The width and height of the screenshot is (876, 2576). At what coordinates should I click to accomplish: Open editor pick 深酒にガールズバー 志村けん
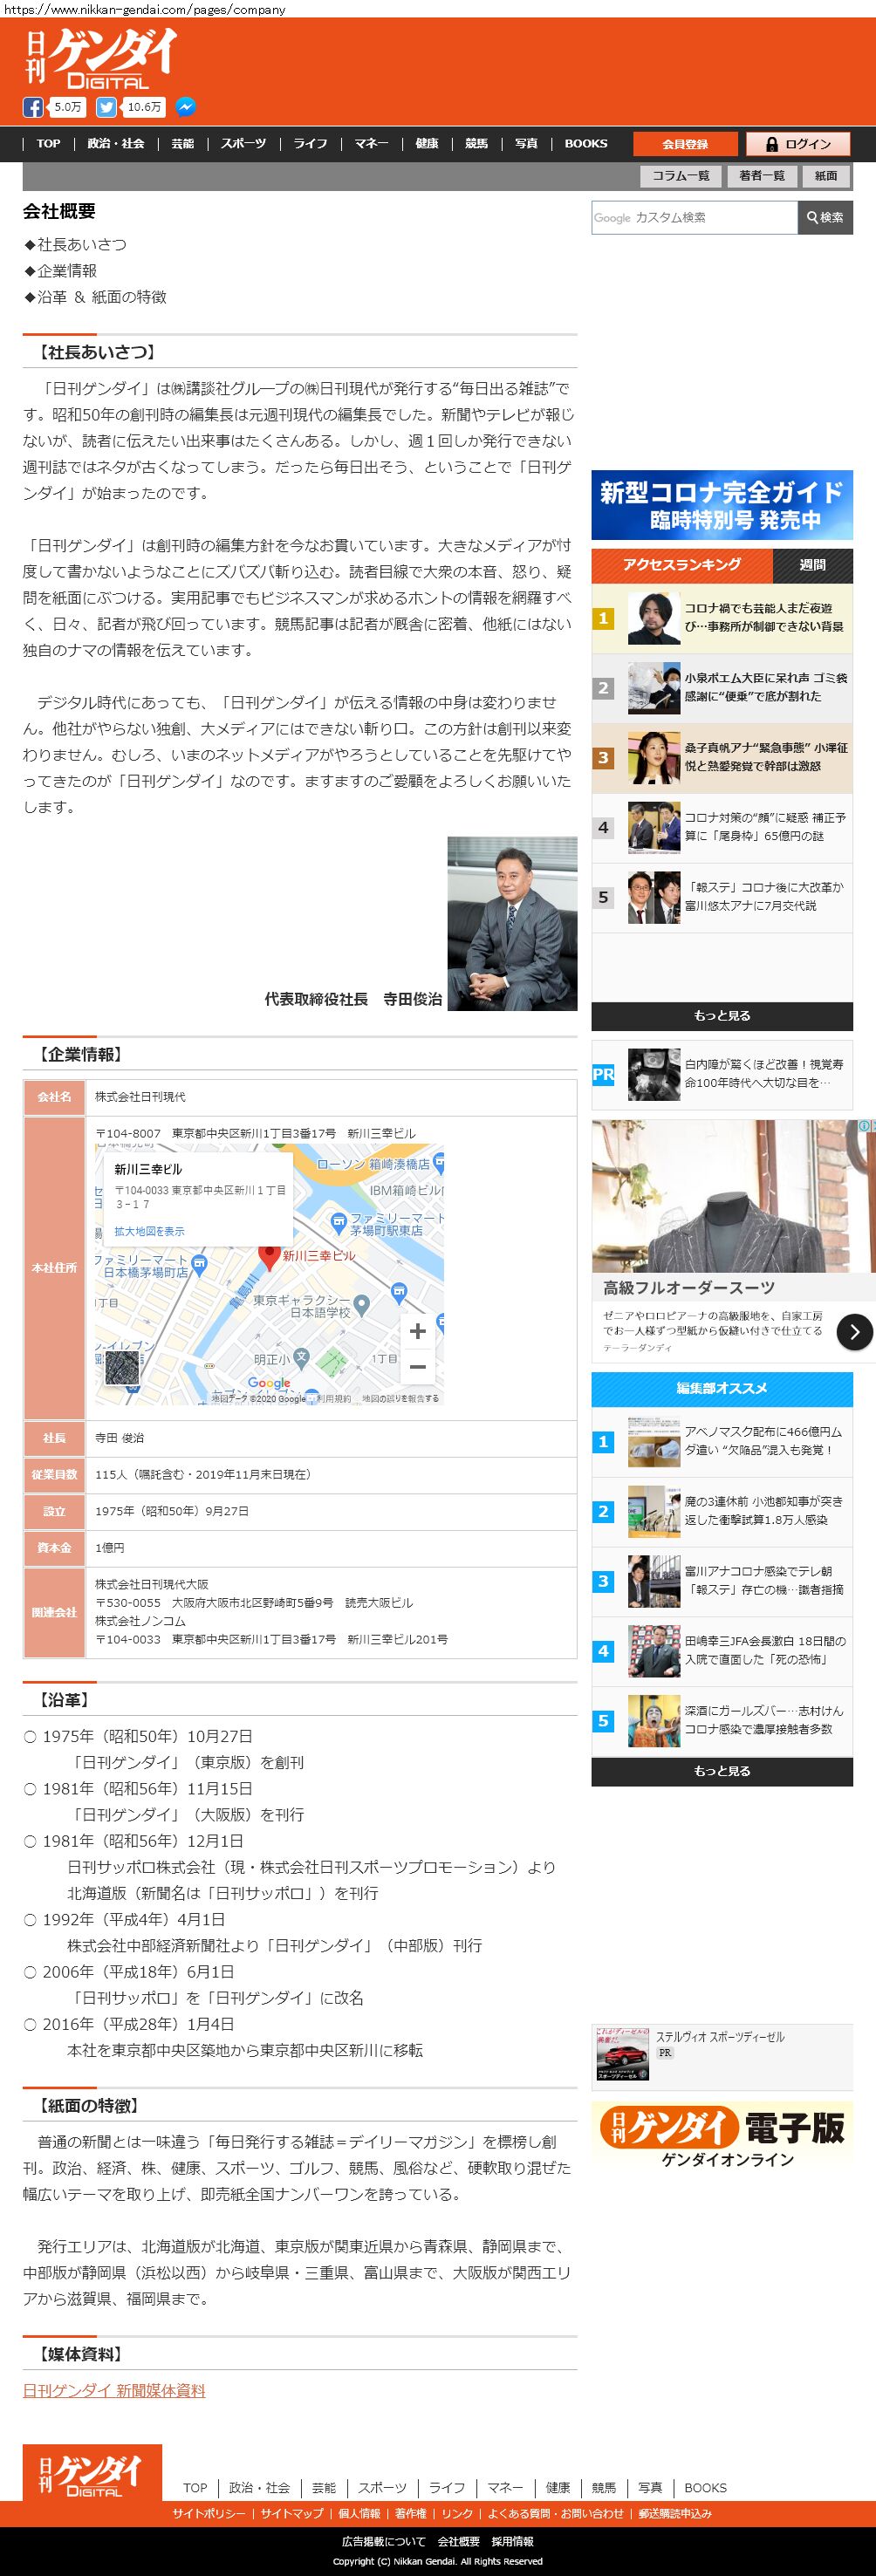click(x=722, y=1722)
